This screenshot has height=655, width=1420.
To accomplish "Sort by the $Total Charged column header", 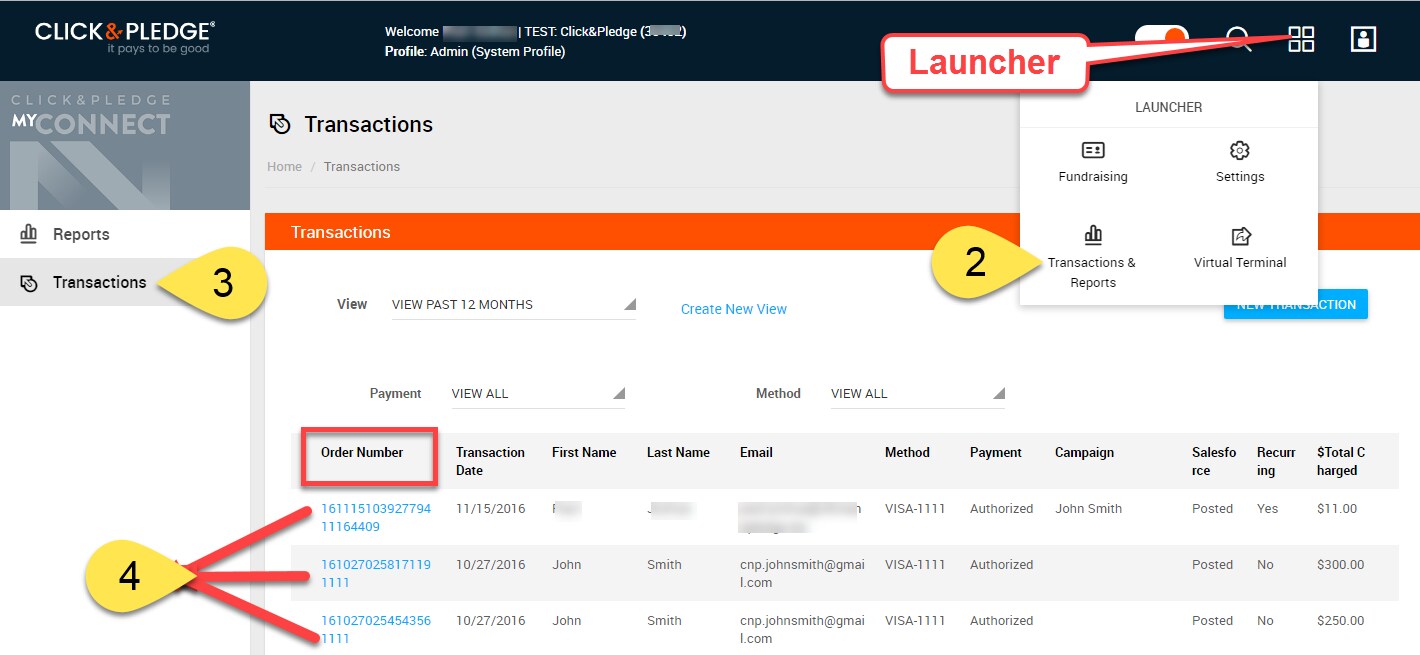I will [x=1341, y=461].
